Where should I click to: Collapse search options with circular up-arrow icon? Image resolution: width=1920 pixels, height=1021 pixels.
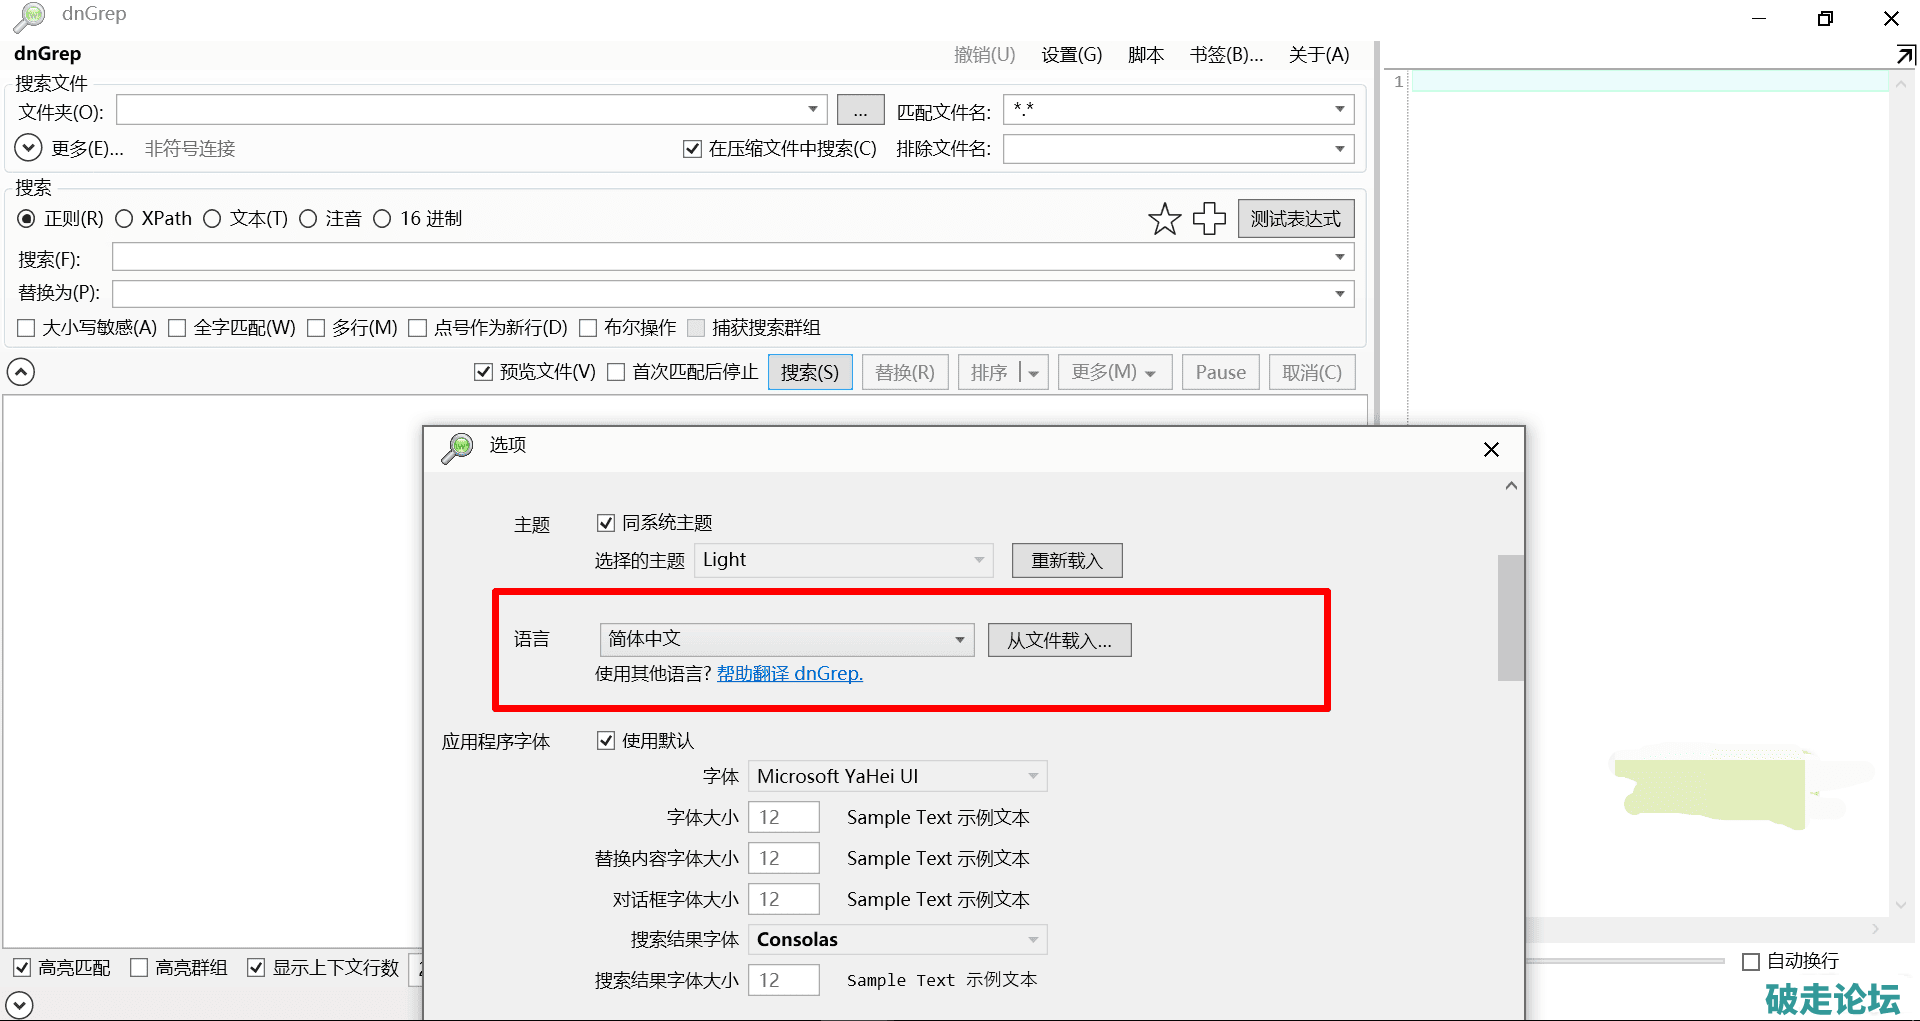coord(21,372)
